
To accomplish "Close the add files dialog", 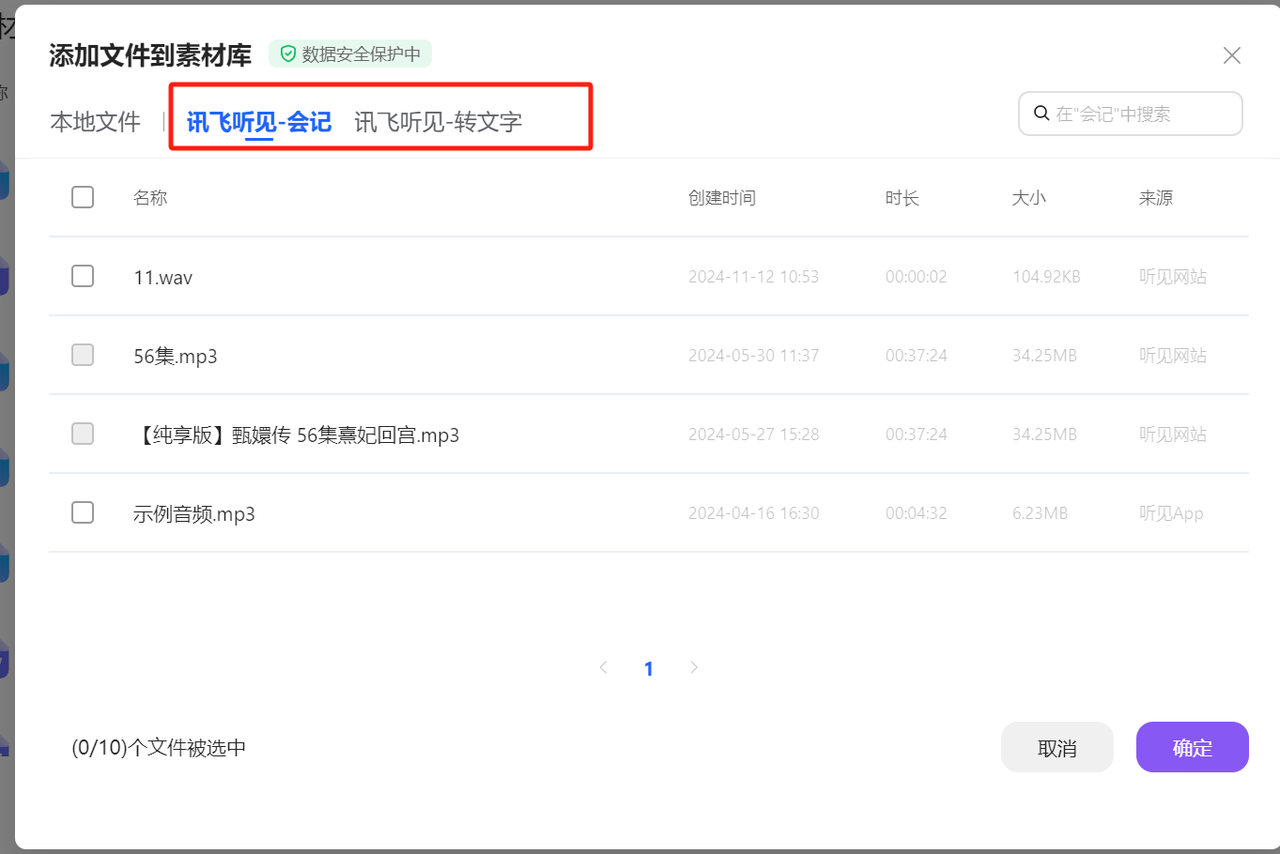I will (1232, 55).
